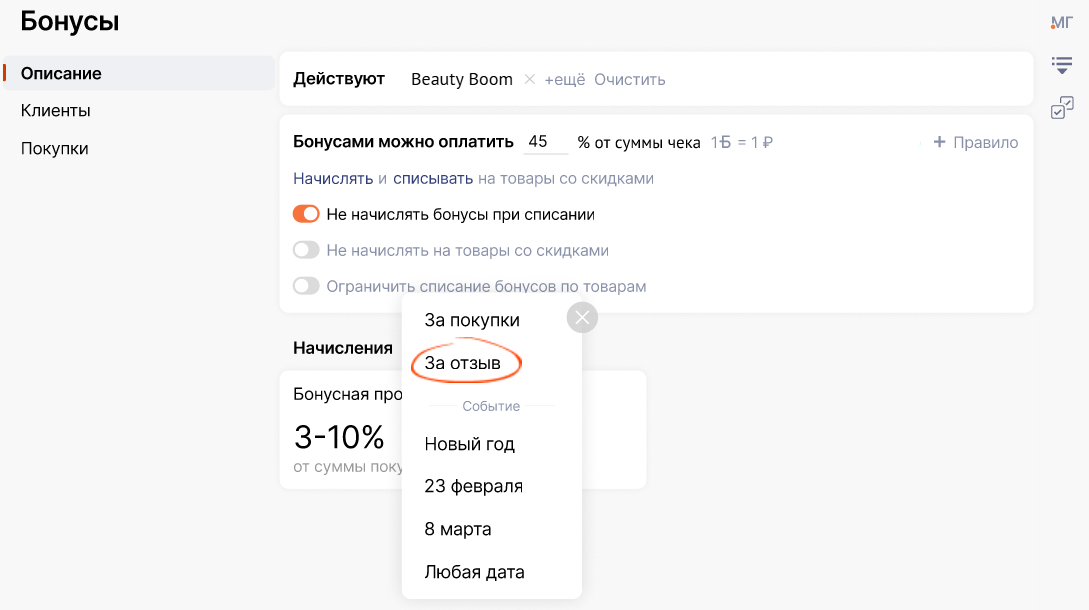Select Новый год event option

pos(469,444)
